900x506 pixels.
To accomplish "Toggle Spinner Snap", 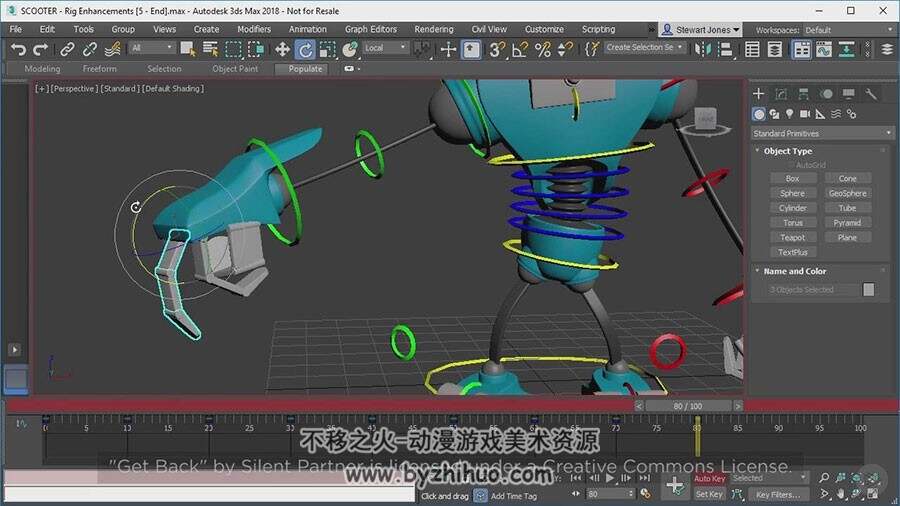I will pyautogui.click(x=565, y=50).
